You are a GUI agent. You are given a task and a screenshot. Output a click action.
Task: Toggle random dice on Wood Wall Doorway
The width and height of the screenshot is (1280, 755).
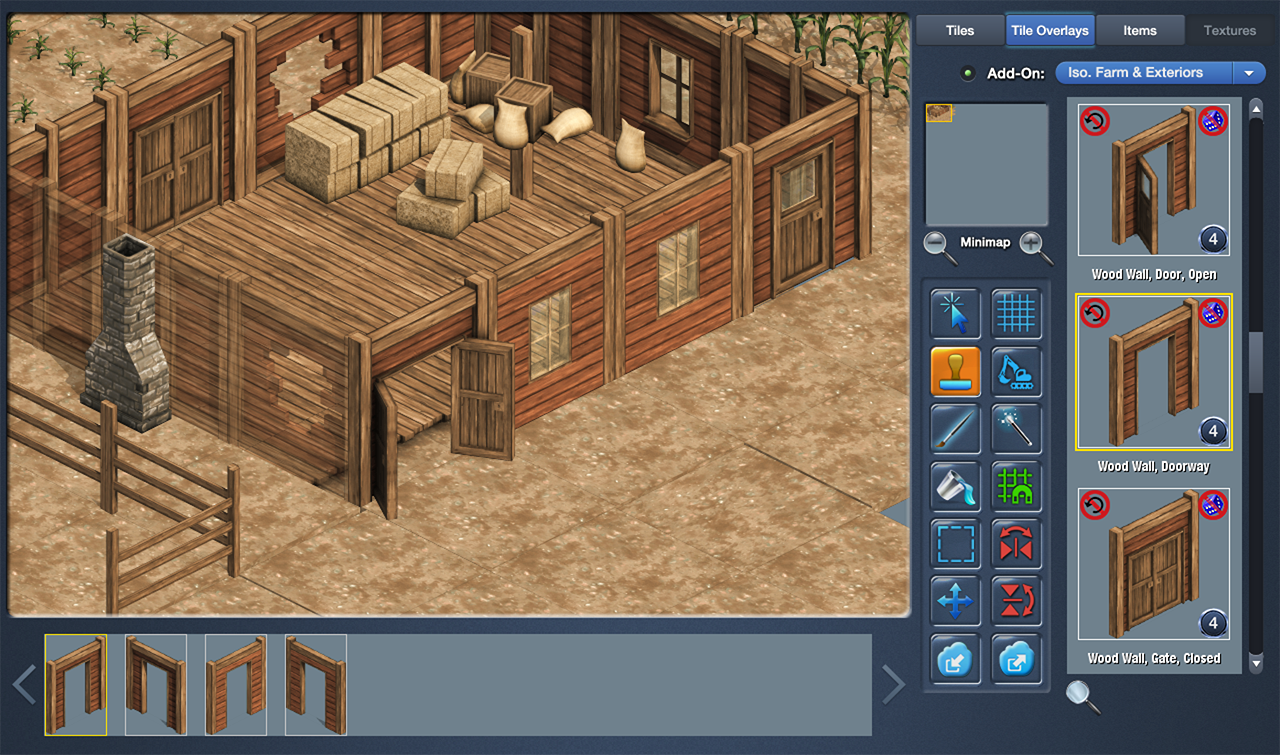coord(1212,313)
